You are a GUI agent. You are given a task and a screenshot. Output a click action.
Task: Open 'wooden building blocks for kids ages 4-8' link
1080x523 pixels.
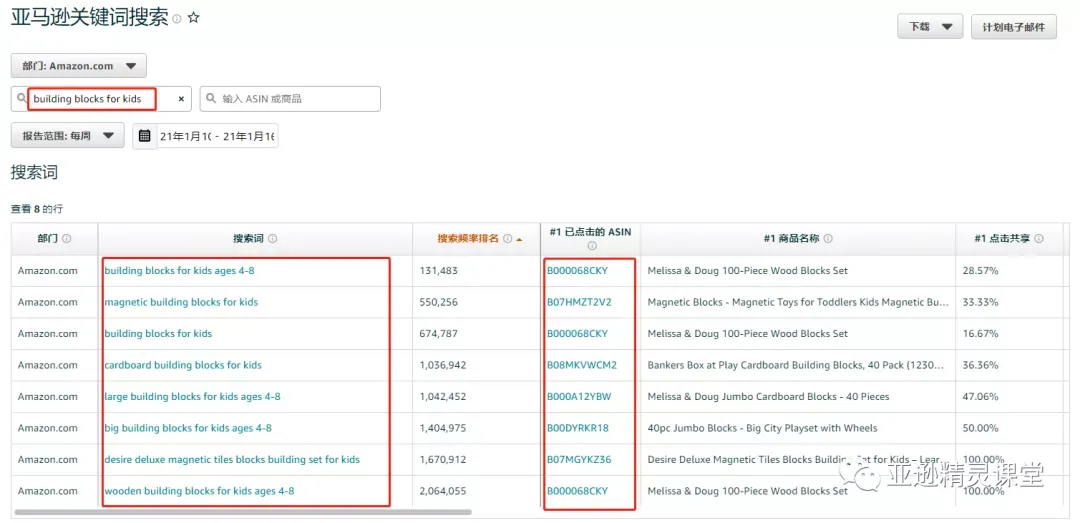[x=199, y=491]
